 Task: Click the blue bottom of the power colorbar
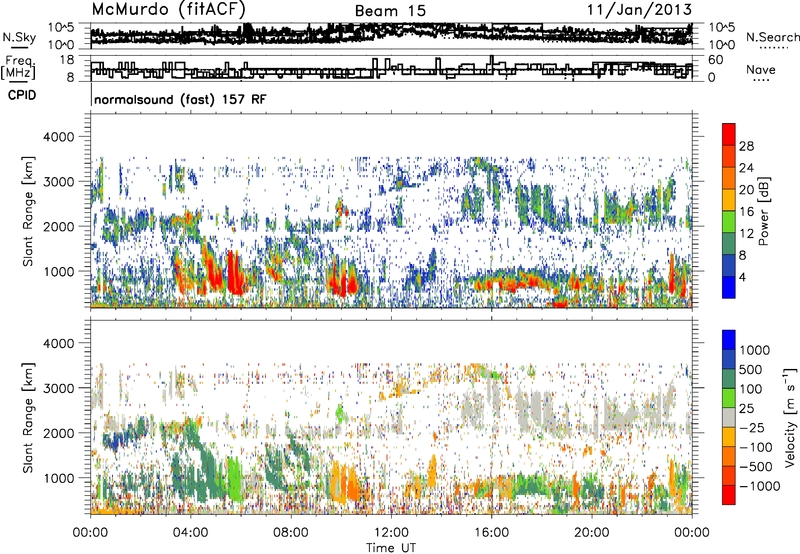[x=729, y=287]
